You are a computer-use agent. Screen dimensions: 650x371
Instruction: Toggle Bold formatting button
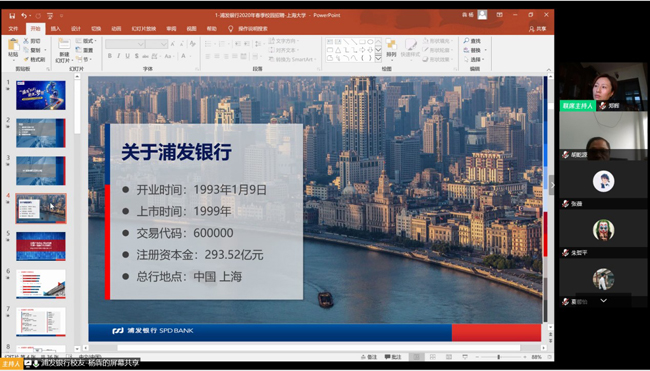(x=110, y=56)
